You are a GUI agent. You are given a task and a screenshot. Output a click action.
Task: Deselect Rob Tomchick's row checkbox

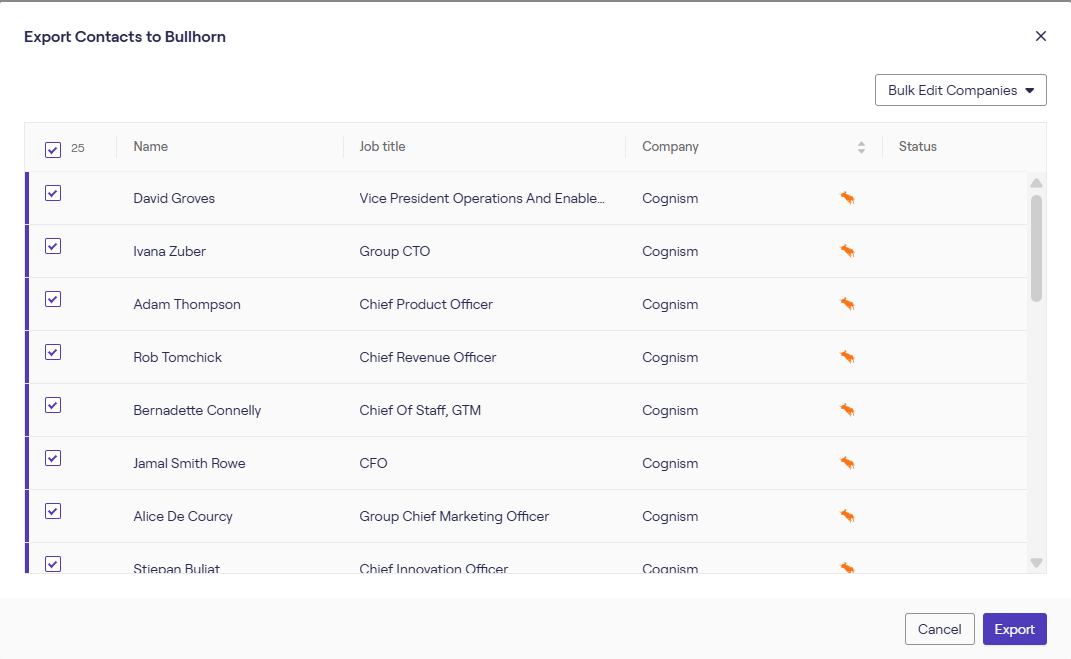(53, 352)
